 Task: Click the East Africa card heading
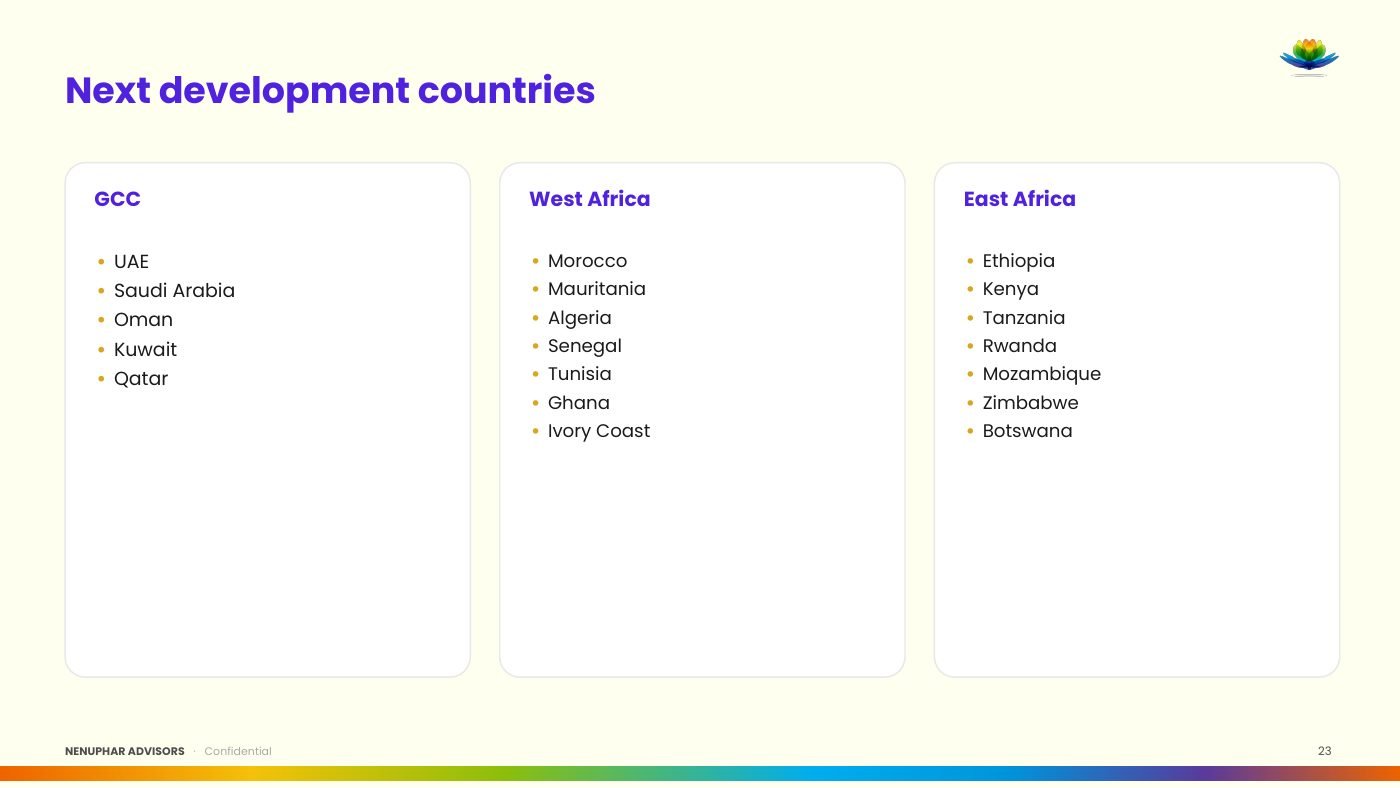[x=1019, y=199]
